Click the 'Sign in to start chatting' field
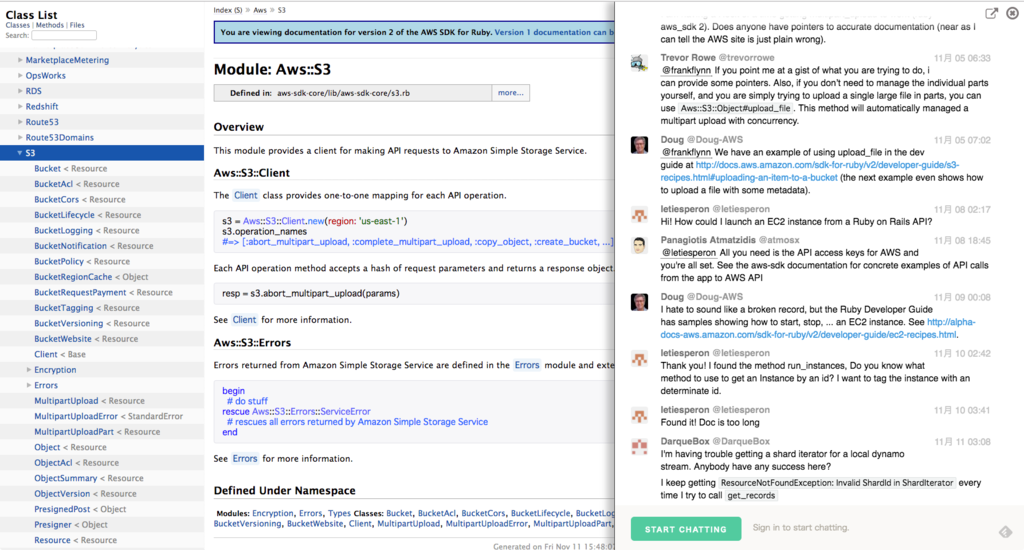The width and height of the screenshot is (1024, 550). 801,528
